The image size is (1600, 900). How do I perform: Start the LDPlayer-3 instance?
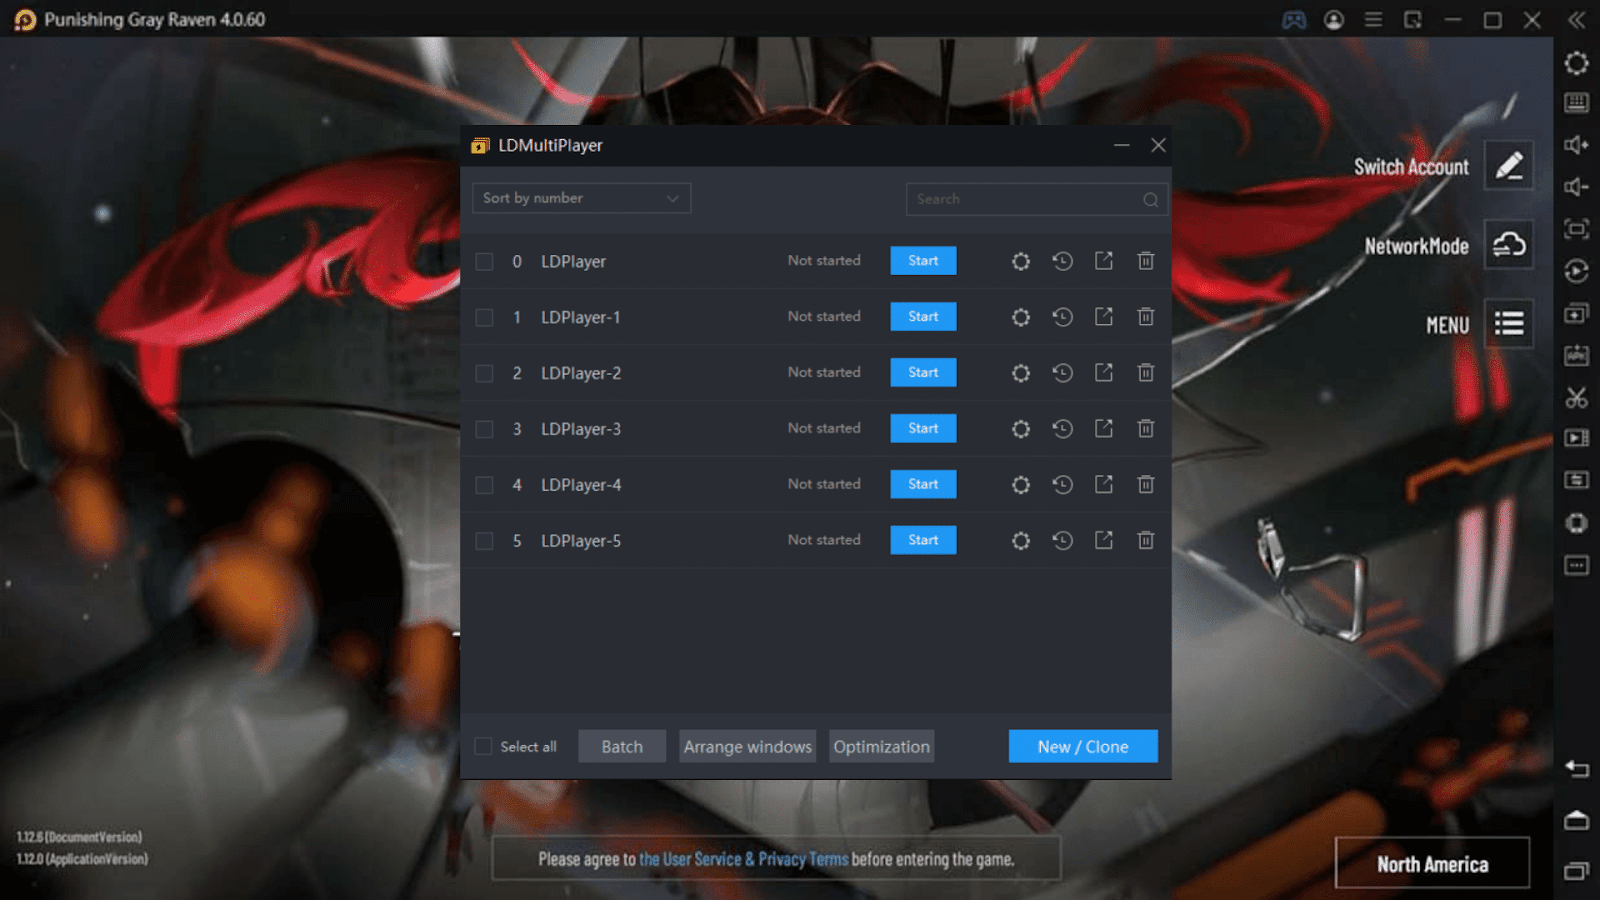click(x=923, y=429)
